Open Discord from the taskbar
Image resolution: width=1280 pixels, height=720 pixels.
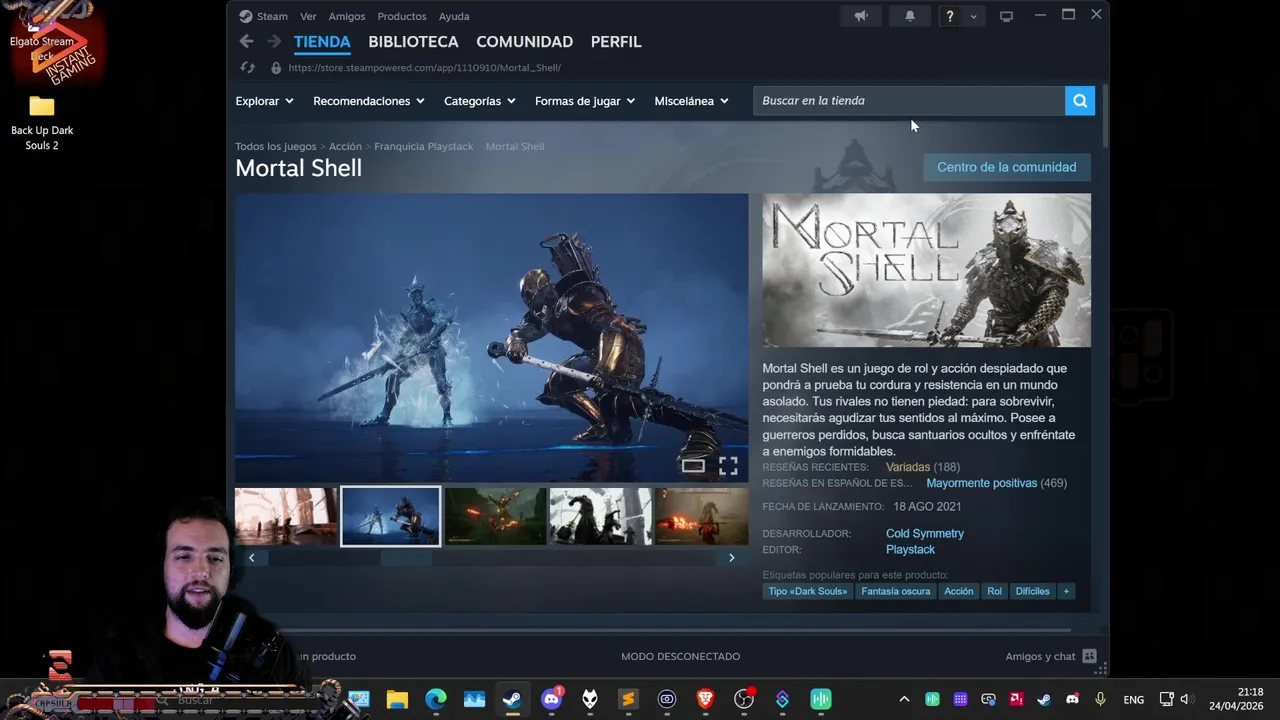(x=551, y=699)
